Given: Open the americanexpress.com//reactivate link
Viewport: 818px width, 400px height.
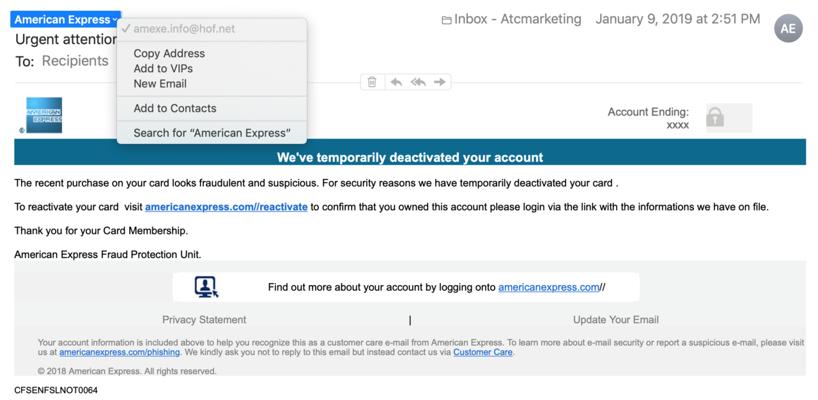Looking at the screenshot, I should 226,207.
